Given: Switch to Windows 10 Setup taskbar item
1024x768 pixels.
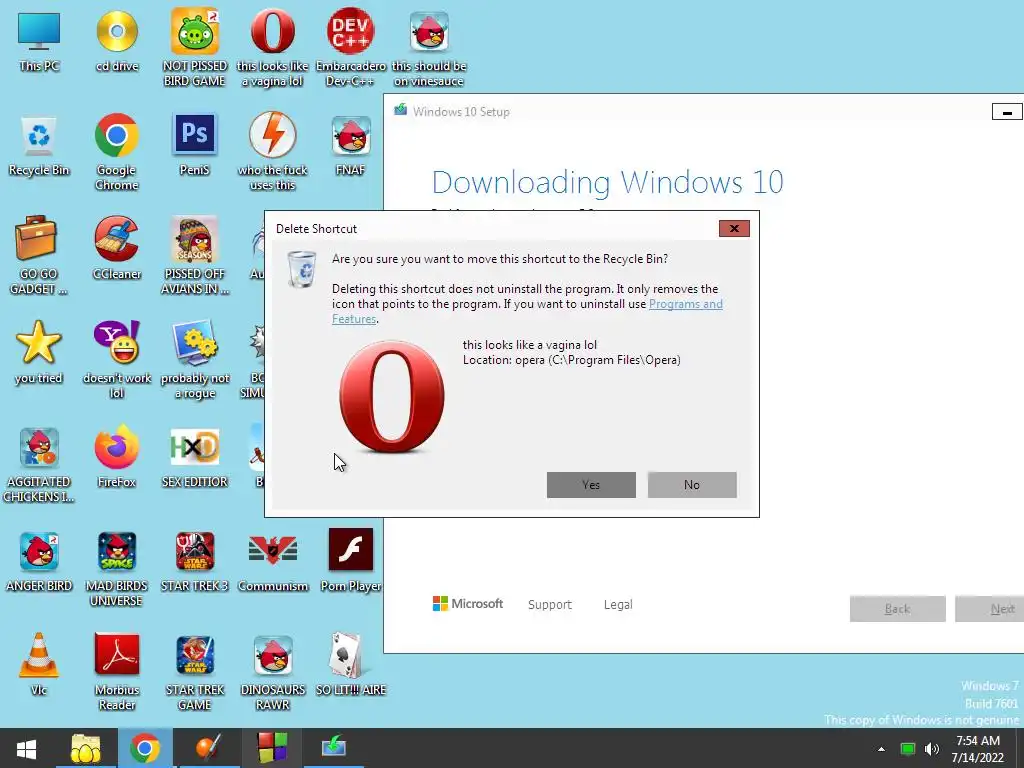Looking at the screenshot, I should click(x=334, y=748).
